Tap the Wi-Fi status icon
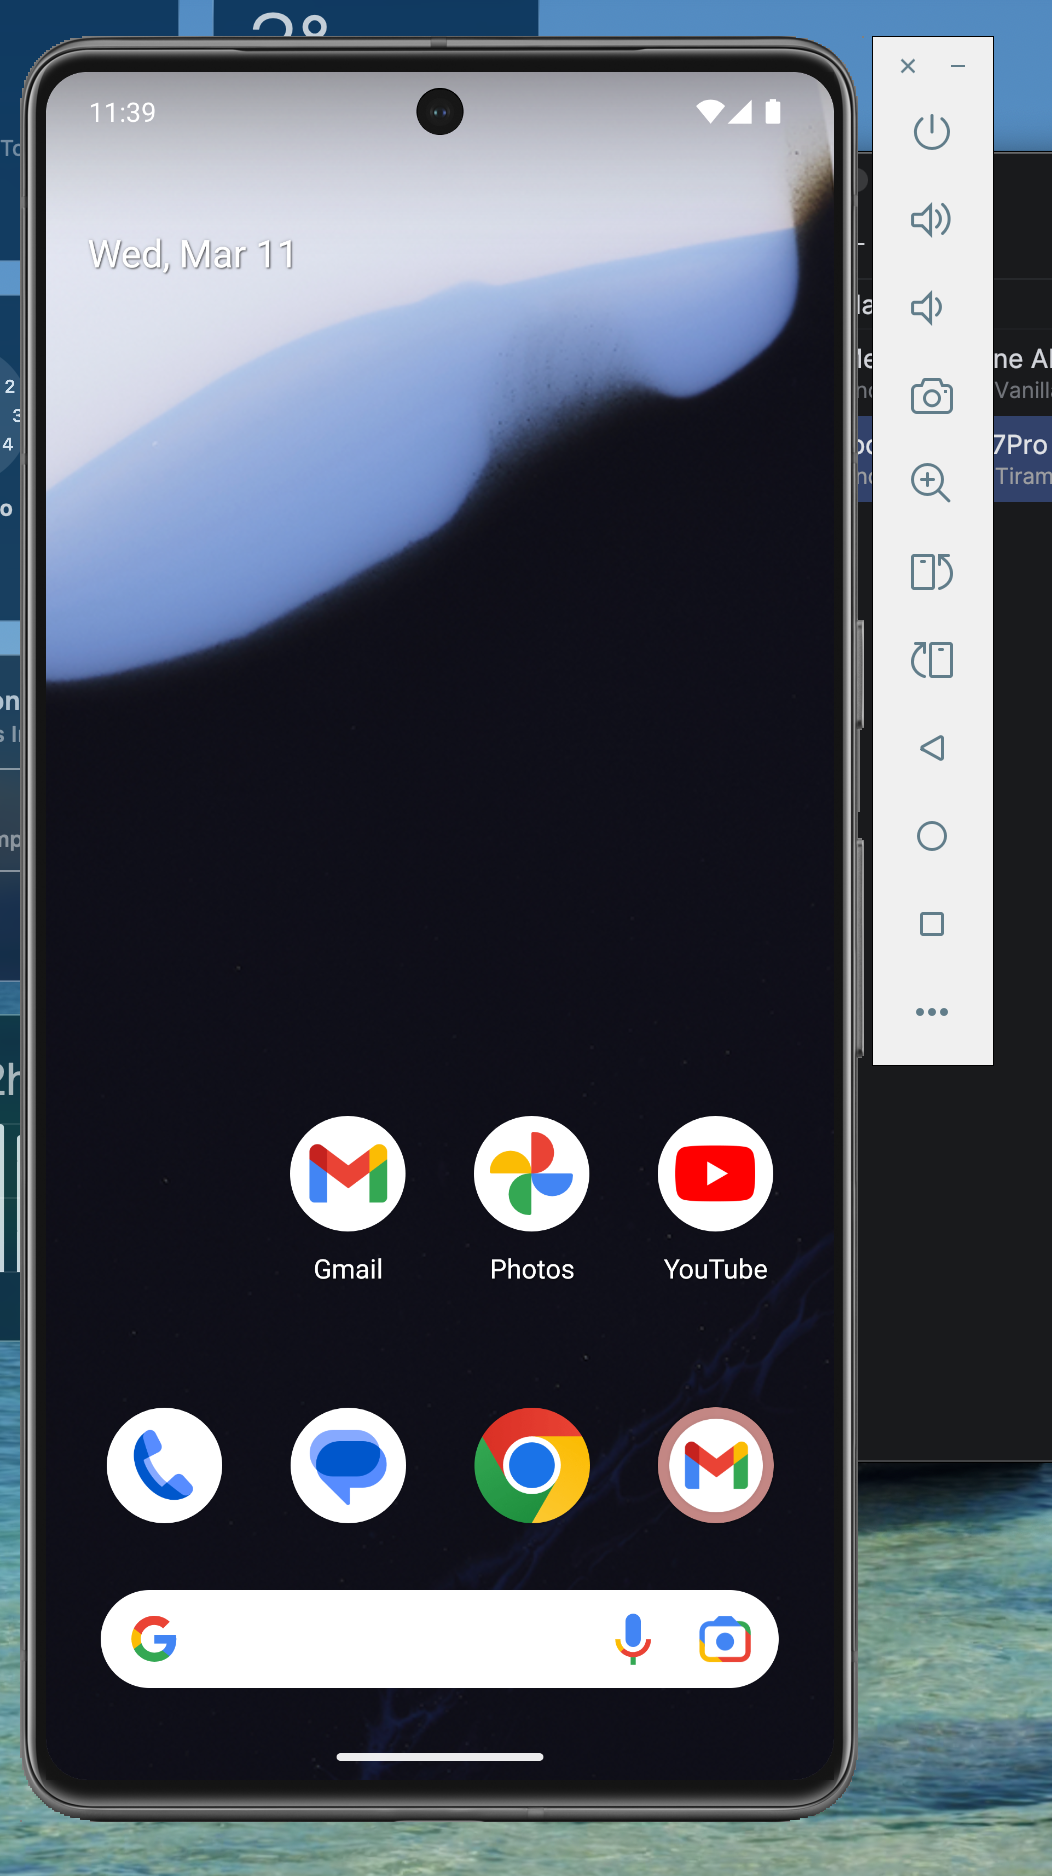 [710, 111]
